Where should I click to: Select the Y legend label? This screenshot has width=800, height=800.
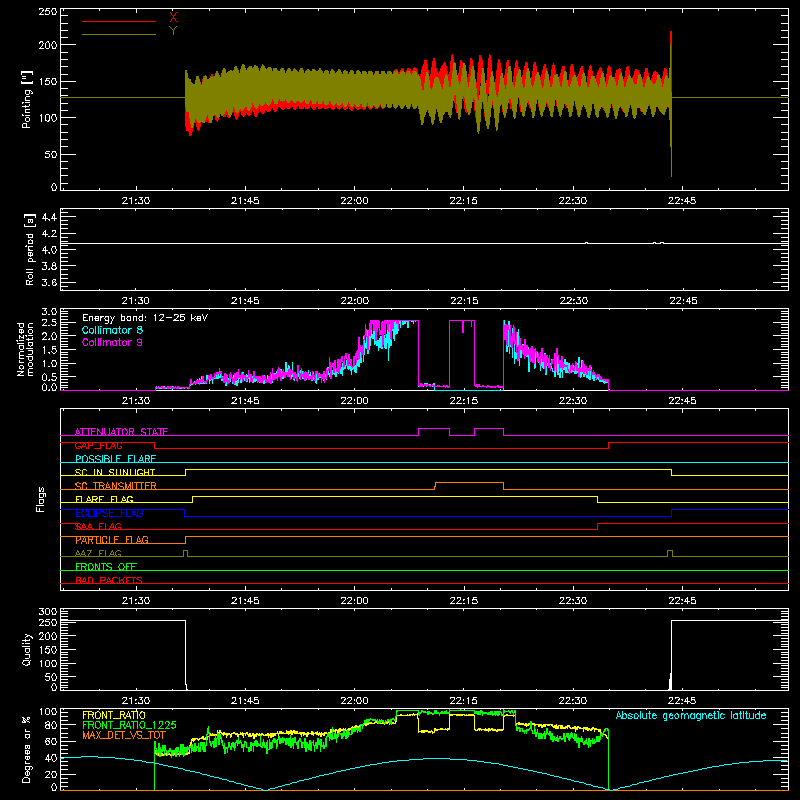[173, 31]
